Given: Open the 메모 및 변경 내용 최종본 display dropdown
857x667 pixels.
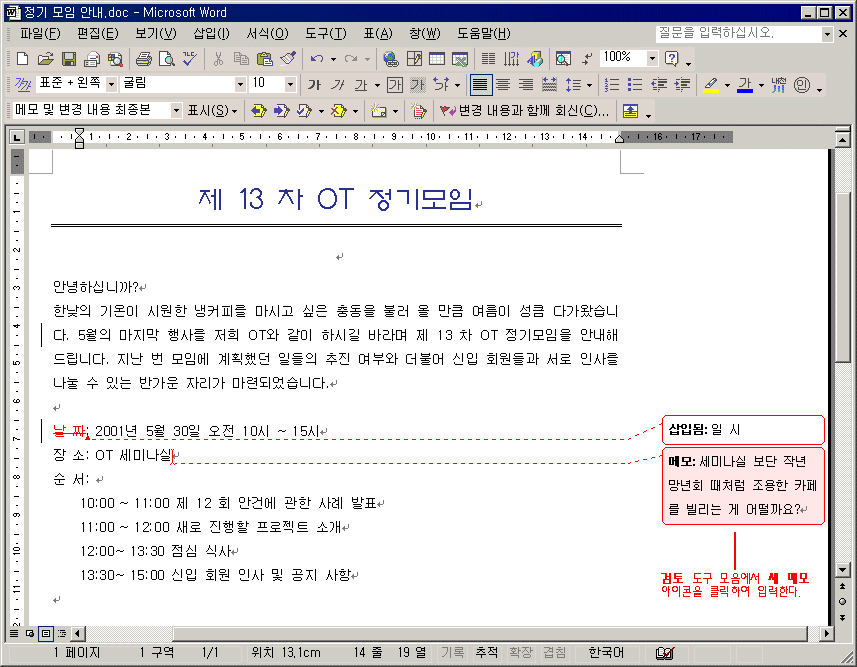Looking at the screenshot, I should (x=176, y=111).
